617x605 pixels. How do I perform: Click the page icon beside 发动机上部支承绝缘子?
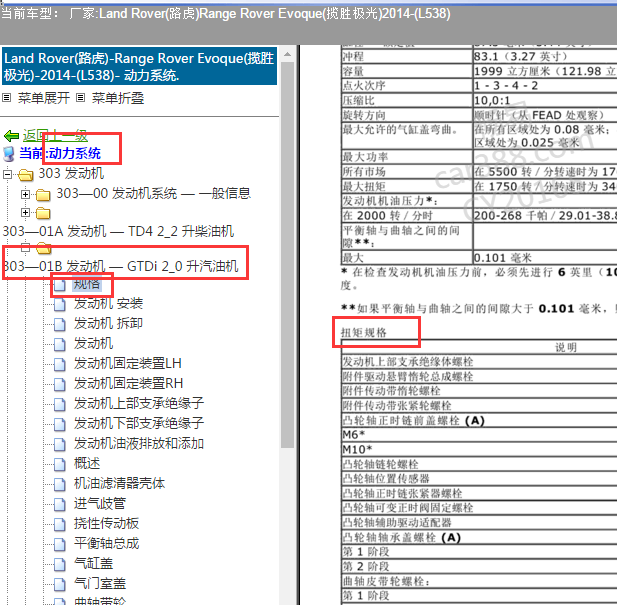(59, 404)
